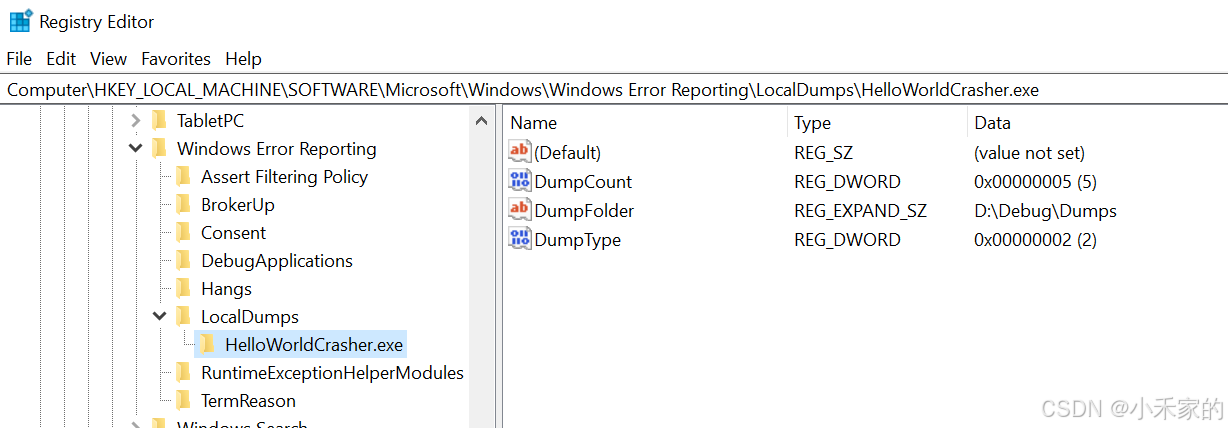The width and height of the screenshot is (1228, 428).
Task: Click the 0x00000005 (5) data cell
Action: pos(1035,182)
